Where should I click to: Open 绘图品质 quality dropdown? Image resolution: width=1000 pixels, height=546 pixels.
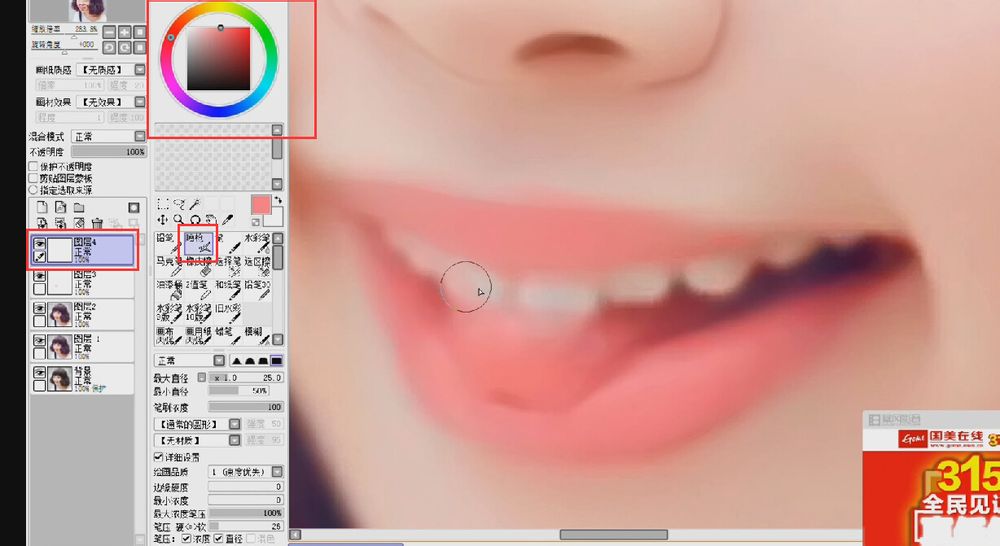277,472
